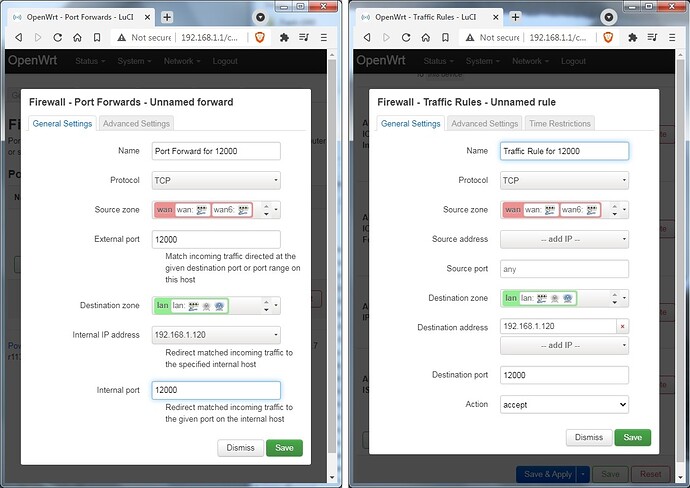The height and width of the screenshot is (488, 690).
Task: Open Internal IP address dropdown
Action: point(216,335)
